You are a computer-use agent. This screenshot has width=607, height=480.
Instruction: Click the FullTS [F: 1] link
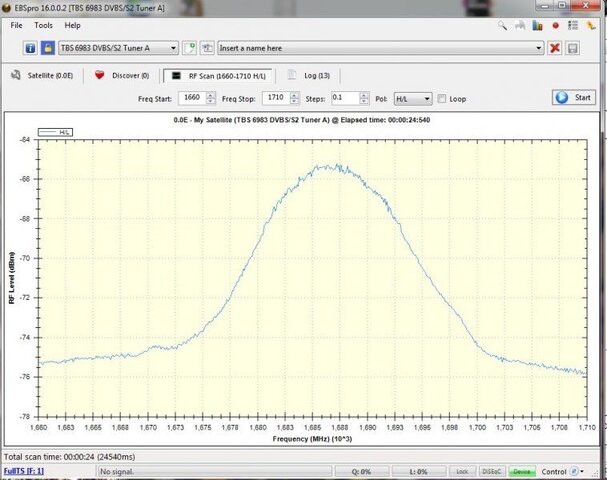point(24,471)
